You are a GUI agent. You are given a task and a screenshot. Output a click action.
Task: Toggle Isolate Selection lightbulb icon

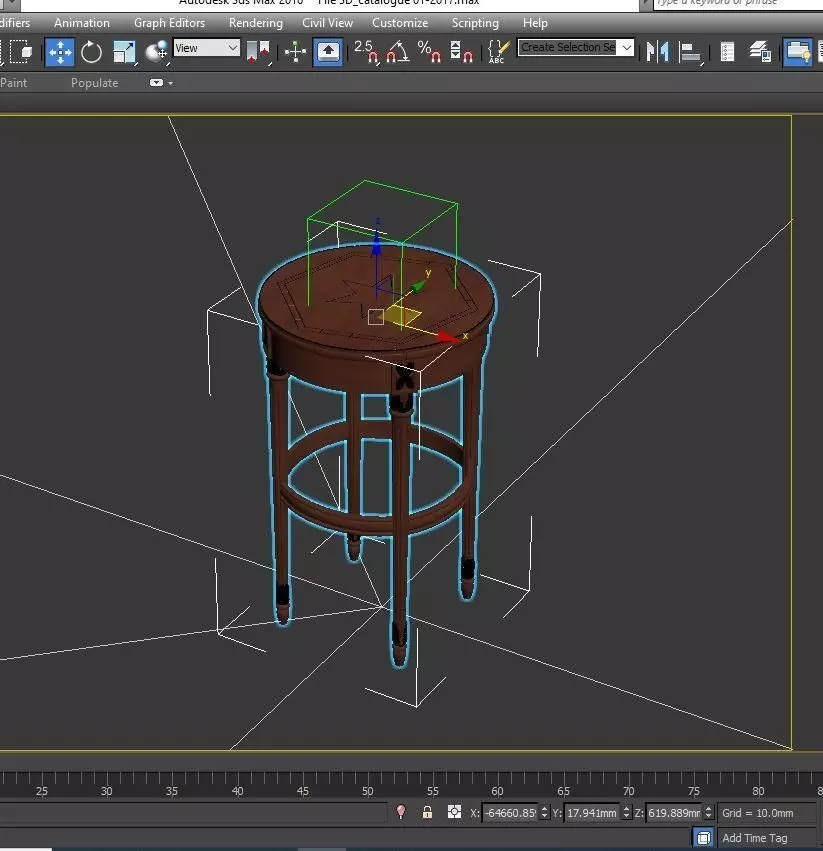(x=401, y=812)
